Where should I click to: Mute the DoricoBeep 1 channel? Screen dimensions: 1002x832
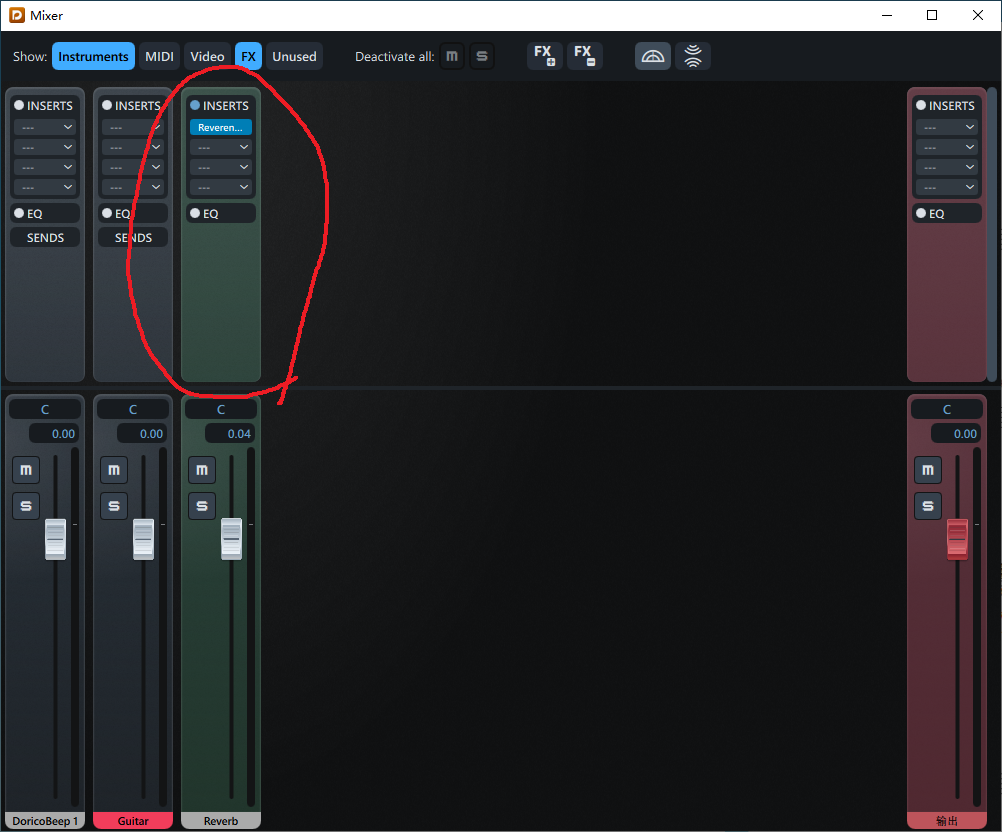coord(26,470)
